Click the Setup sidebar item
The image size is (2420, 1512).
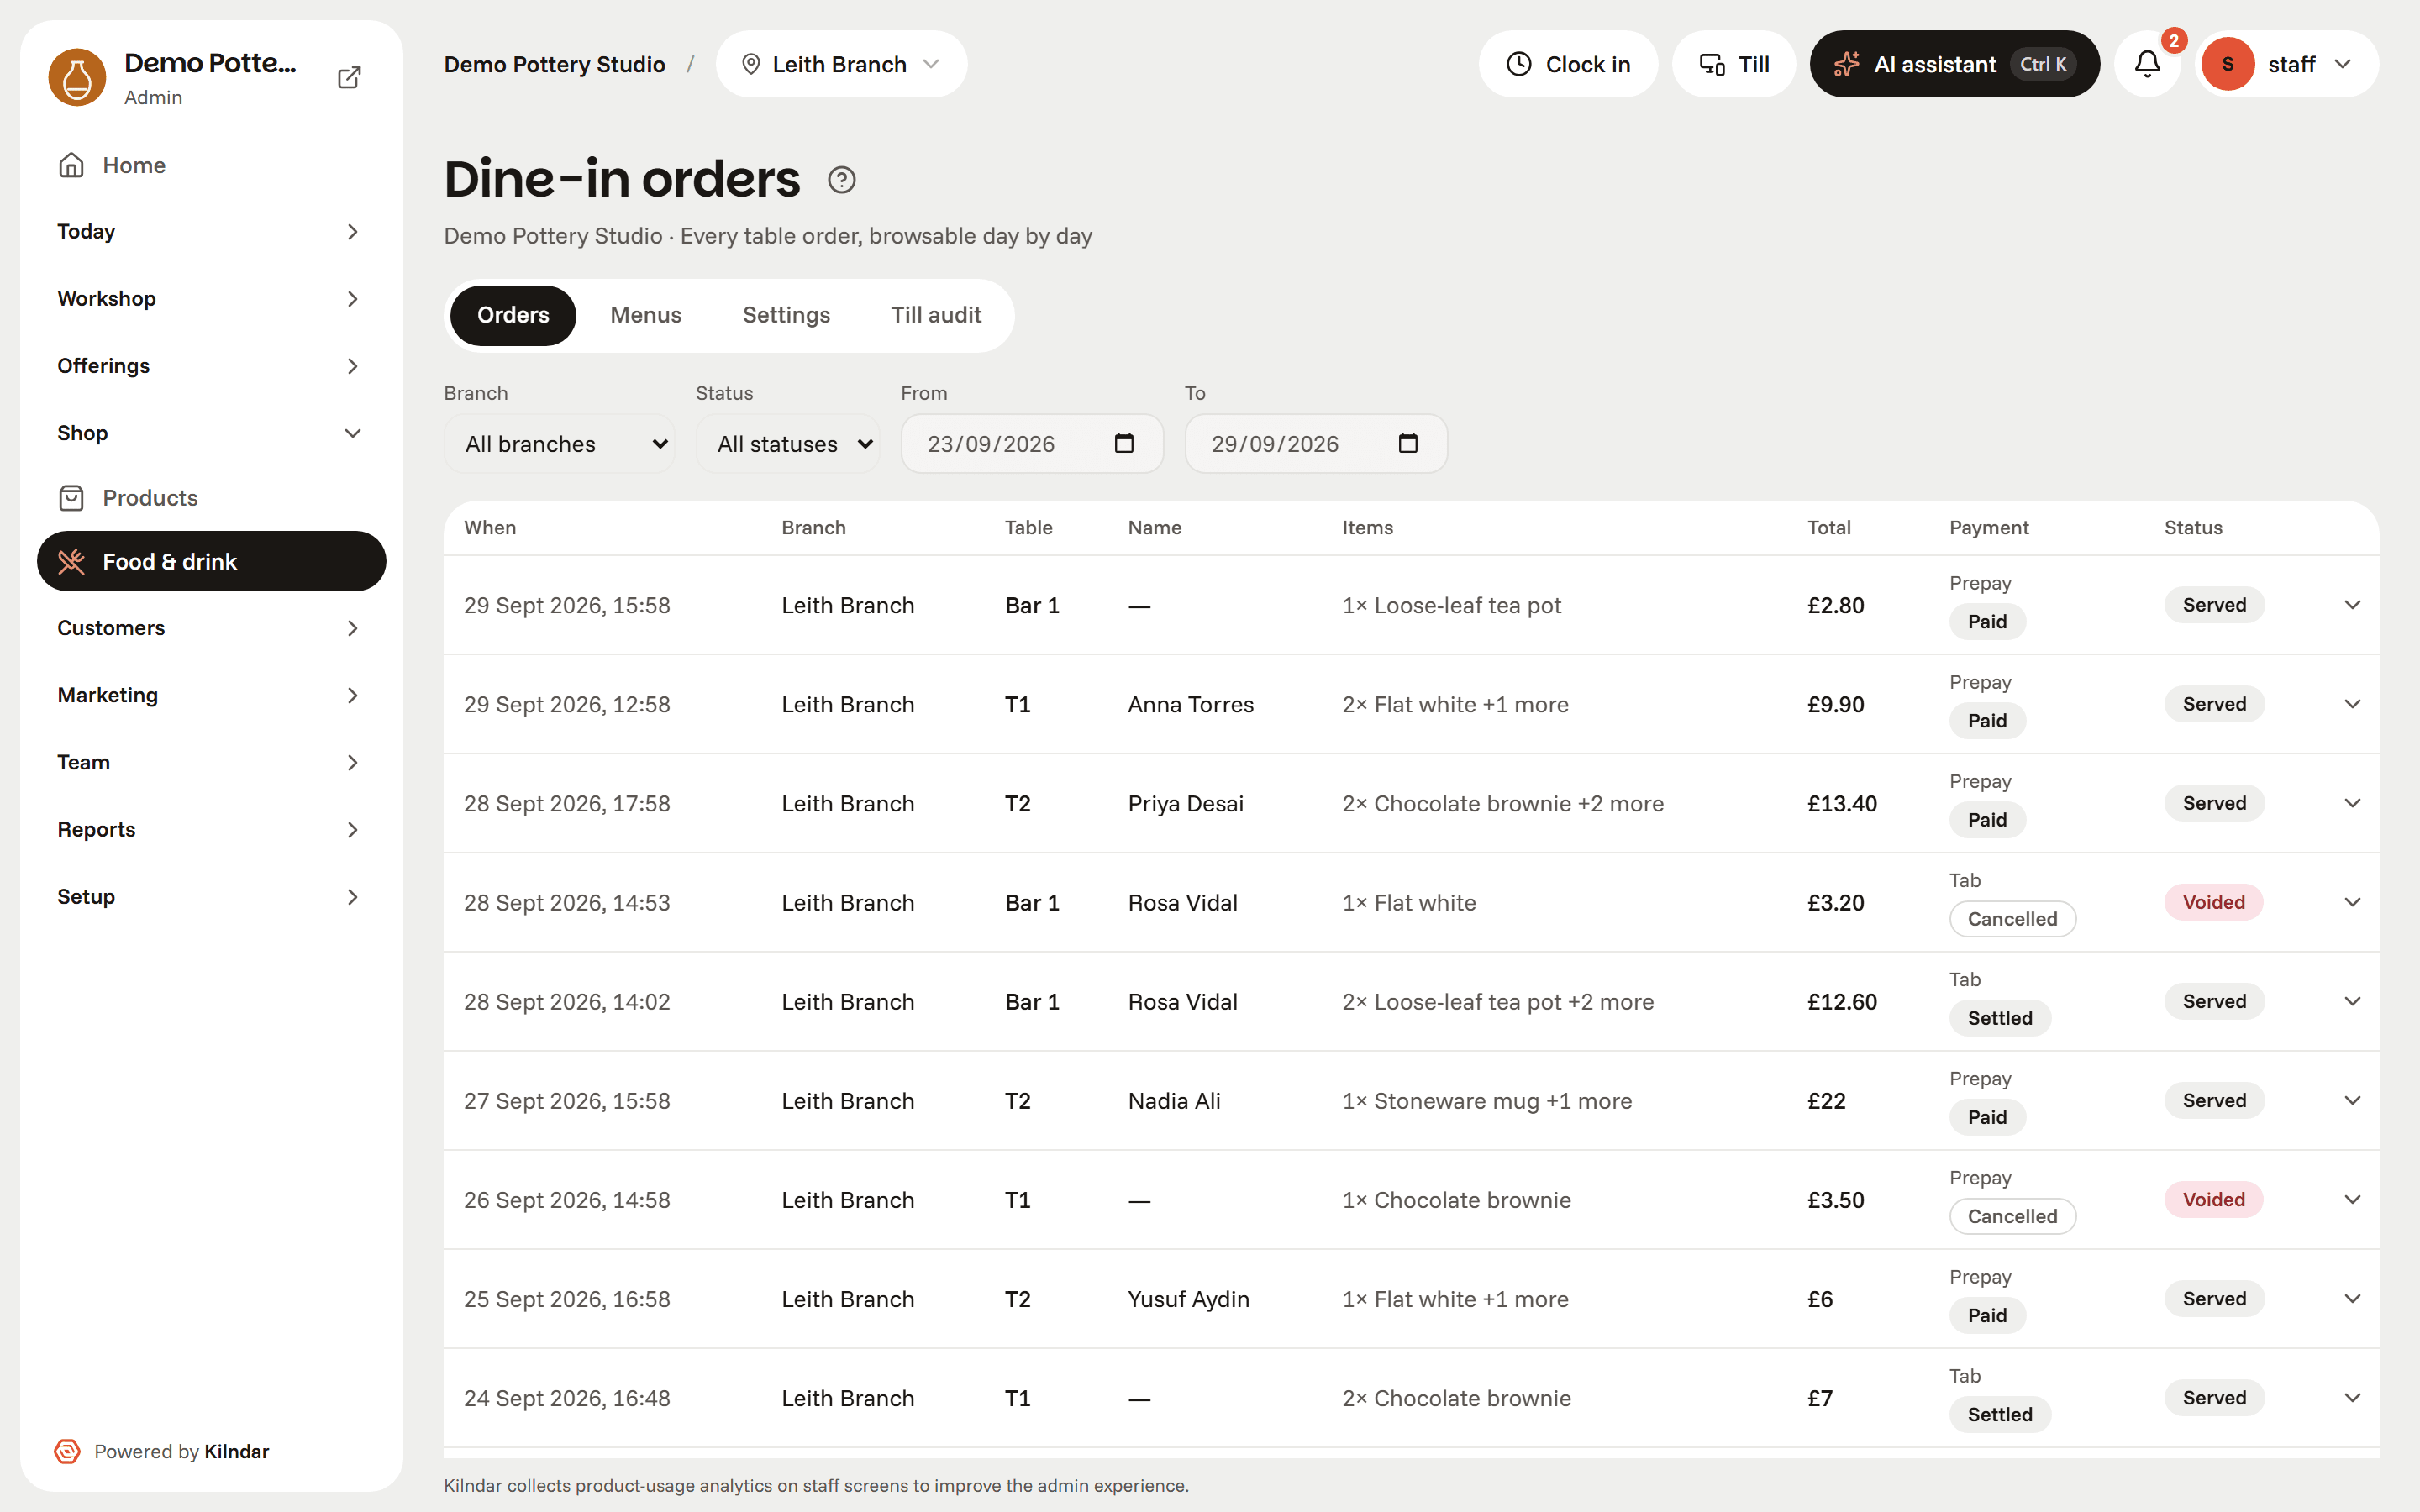click(x=211, y=897)
